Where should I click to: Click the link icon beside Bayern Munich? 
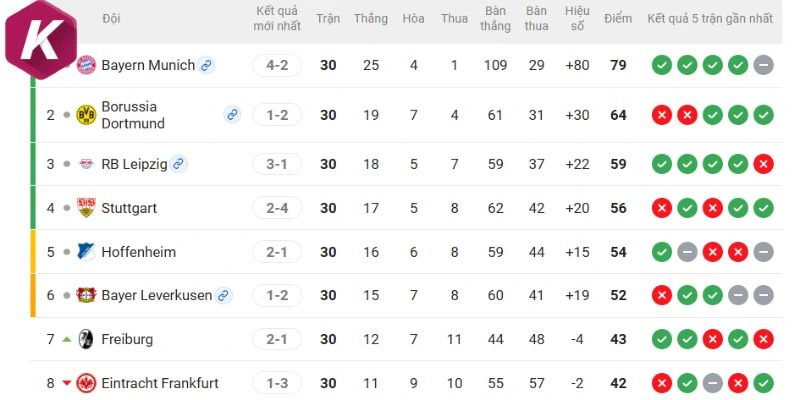point(206,65)
